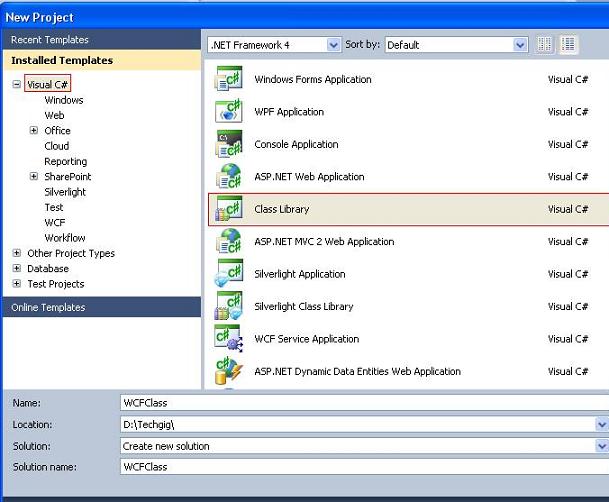Screen dimensions: 609x502
Task: Switch to medium icons list view
Action: point(568,45)
